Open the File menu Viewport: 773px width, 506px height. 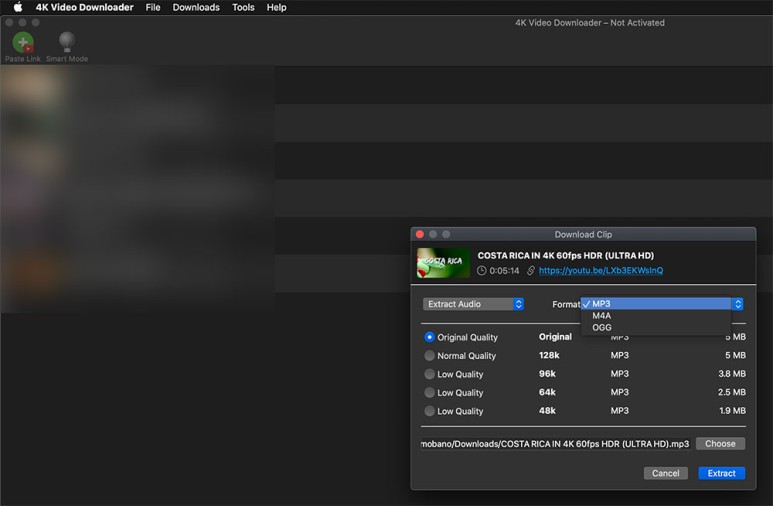153,7
